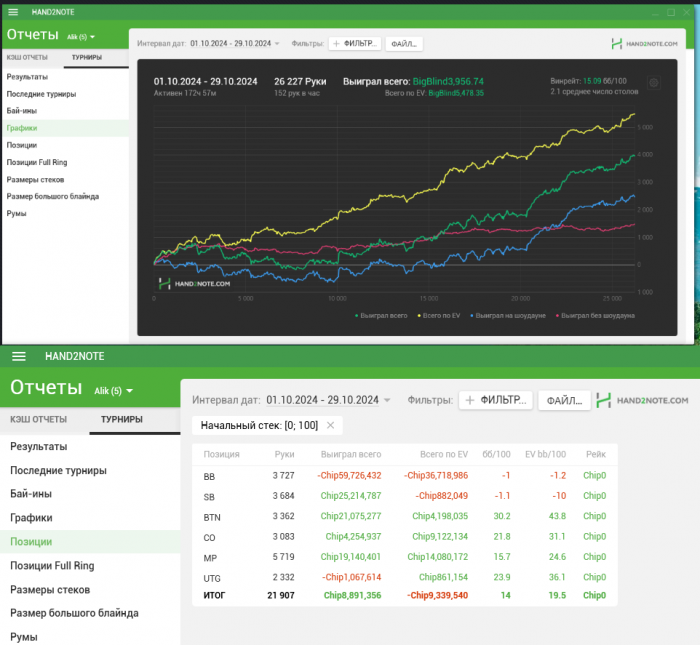Viewport: 700px width, 645px height.
Task: Expand Alik (5) player dropdown in the positions window
Action: click(113, 390)
